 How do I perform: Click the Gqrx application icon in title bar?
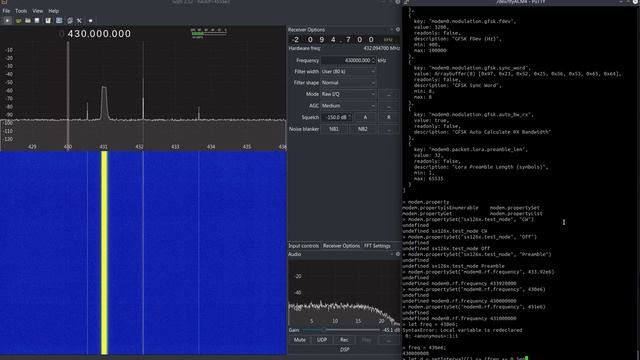[x=4, y=2]
